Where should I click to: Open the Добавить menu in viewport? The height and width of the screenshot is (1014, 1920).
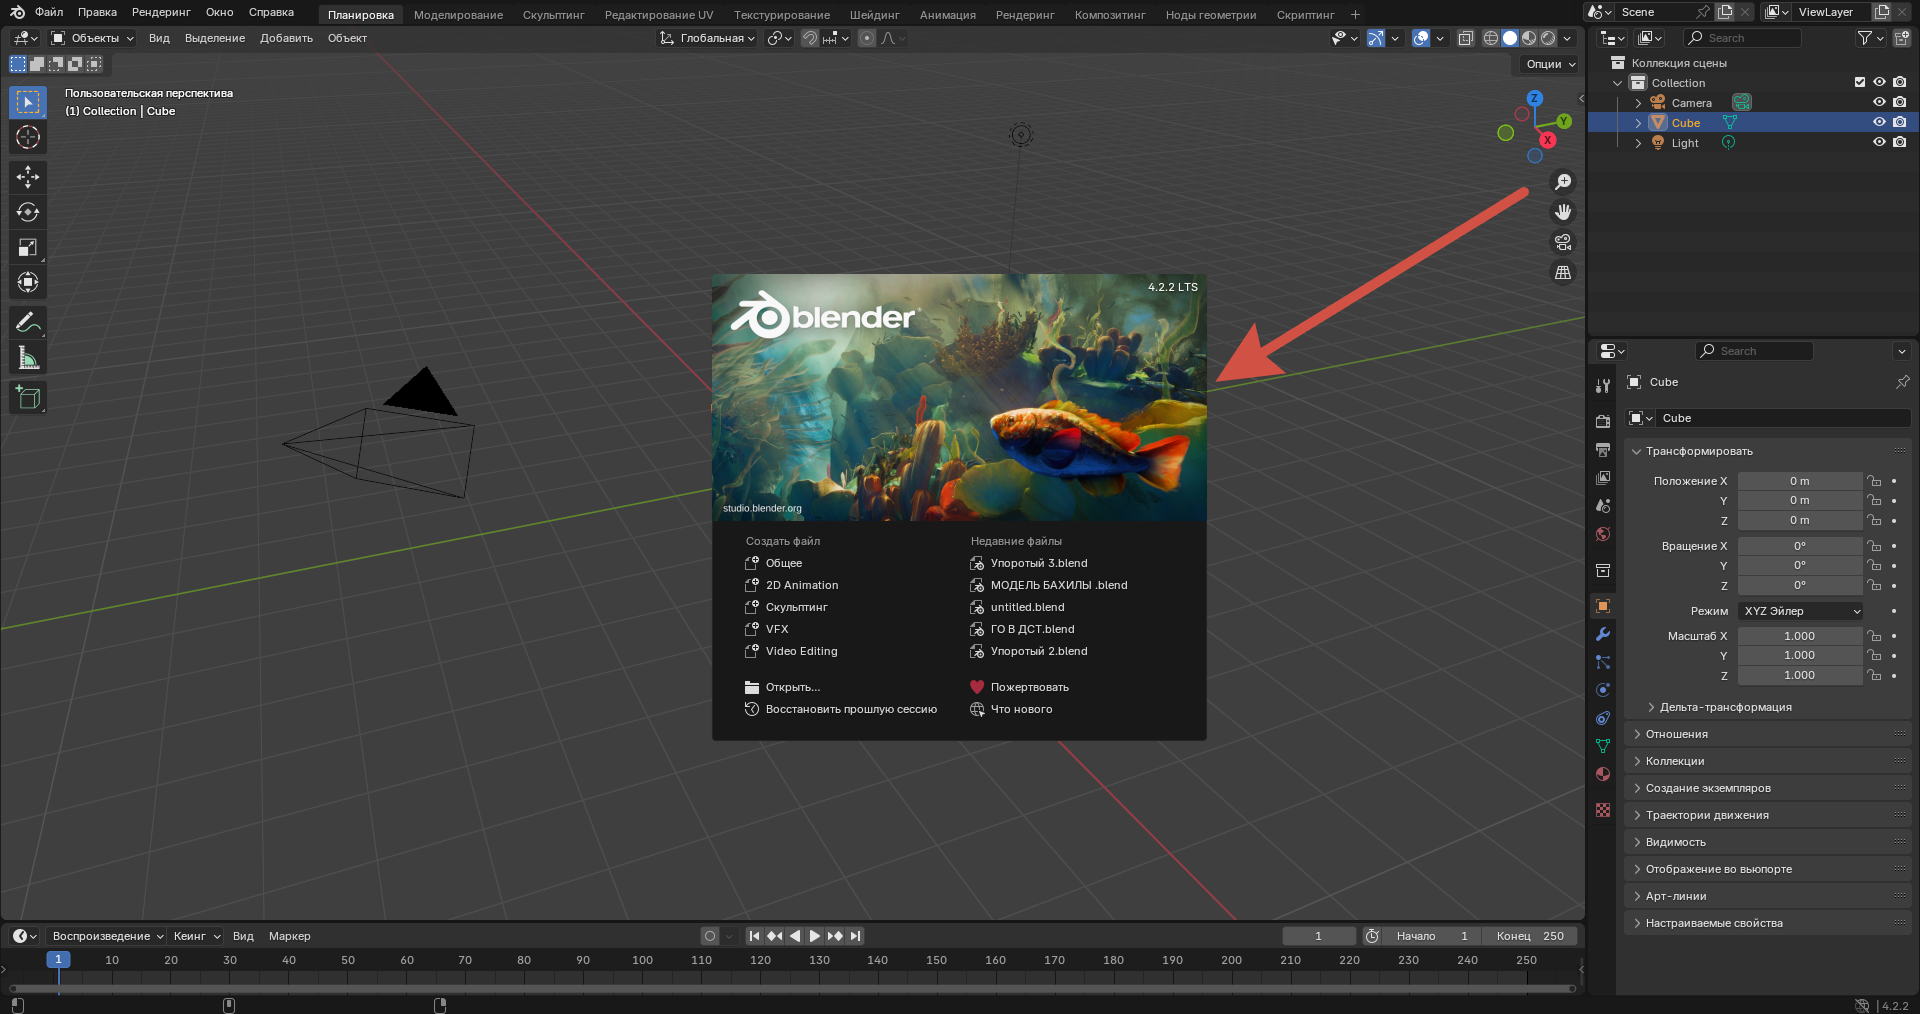pos(286,38)
